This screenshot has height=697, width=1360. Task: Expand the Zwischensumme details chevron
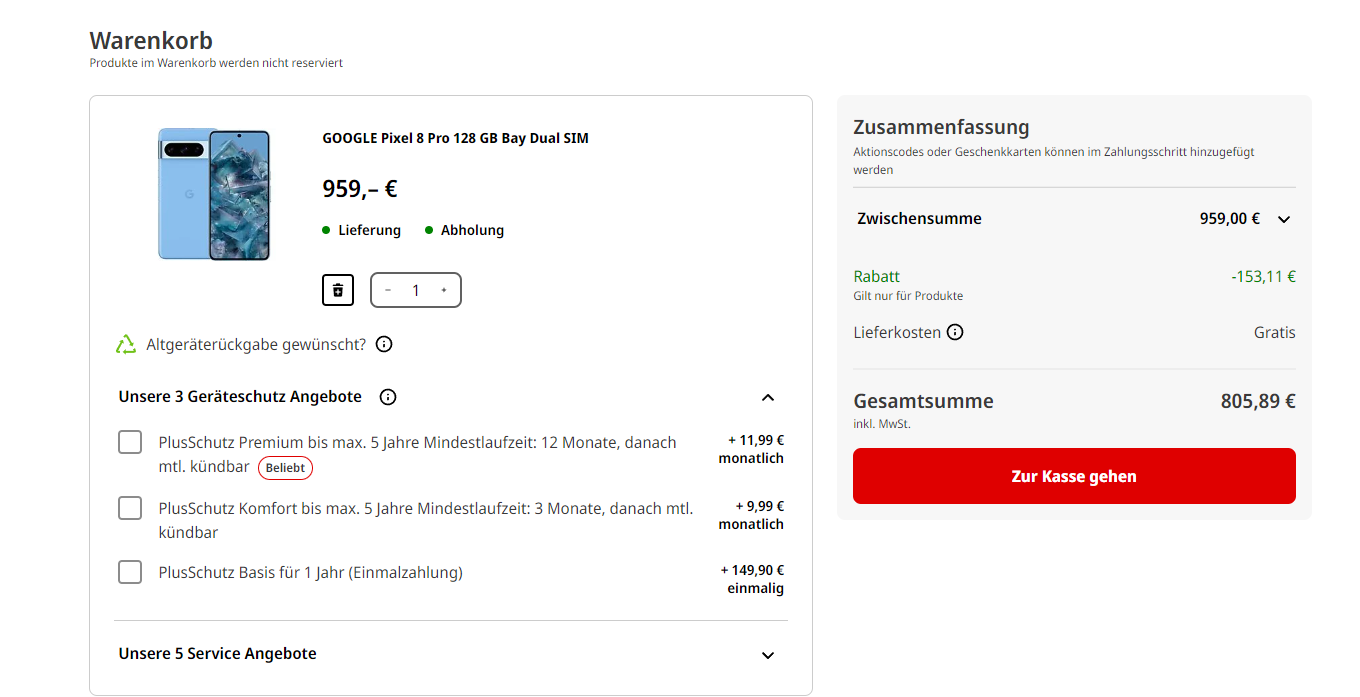[1284, 219]
